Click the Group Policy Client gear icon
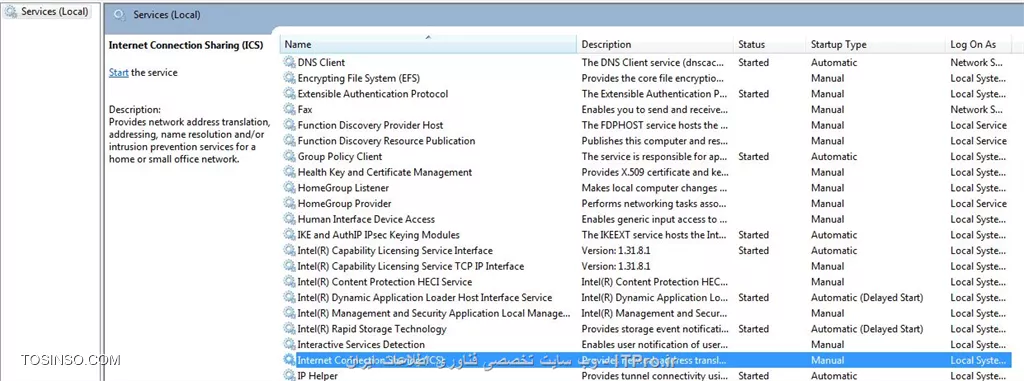 coord(289,157)
